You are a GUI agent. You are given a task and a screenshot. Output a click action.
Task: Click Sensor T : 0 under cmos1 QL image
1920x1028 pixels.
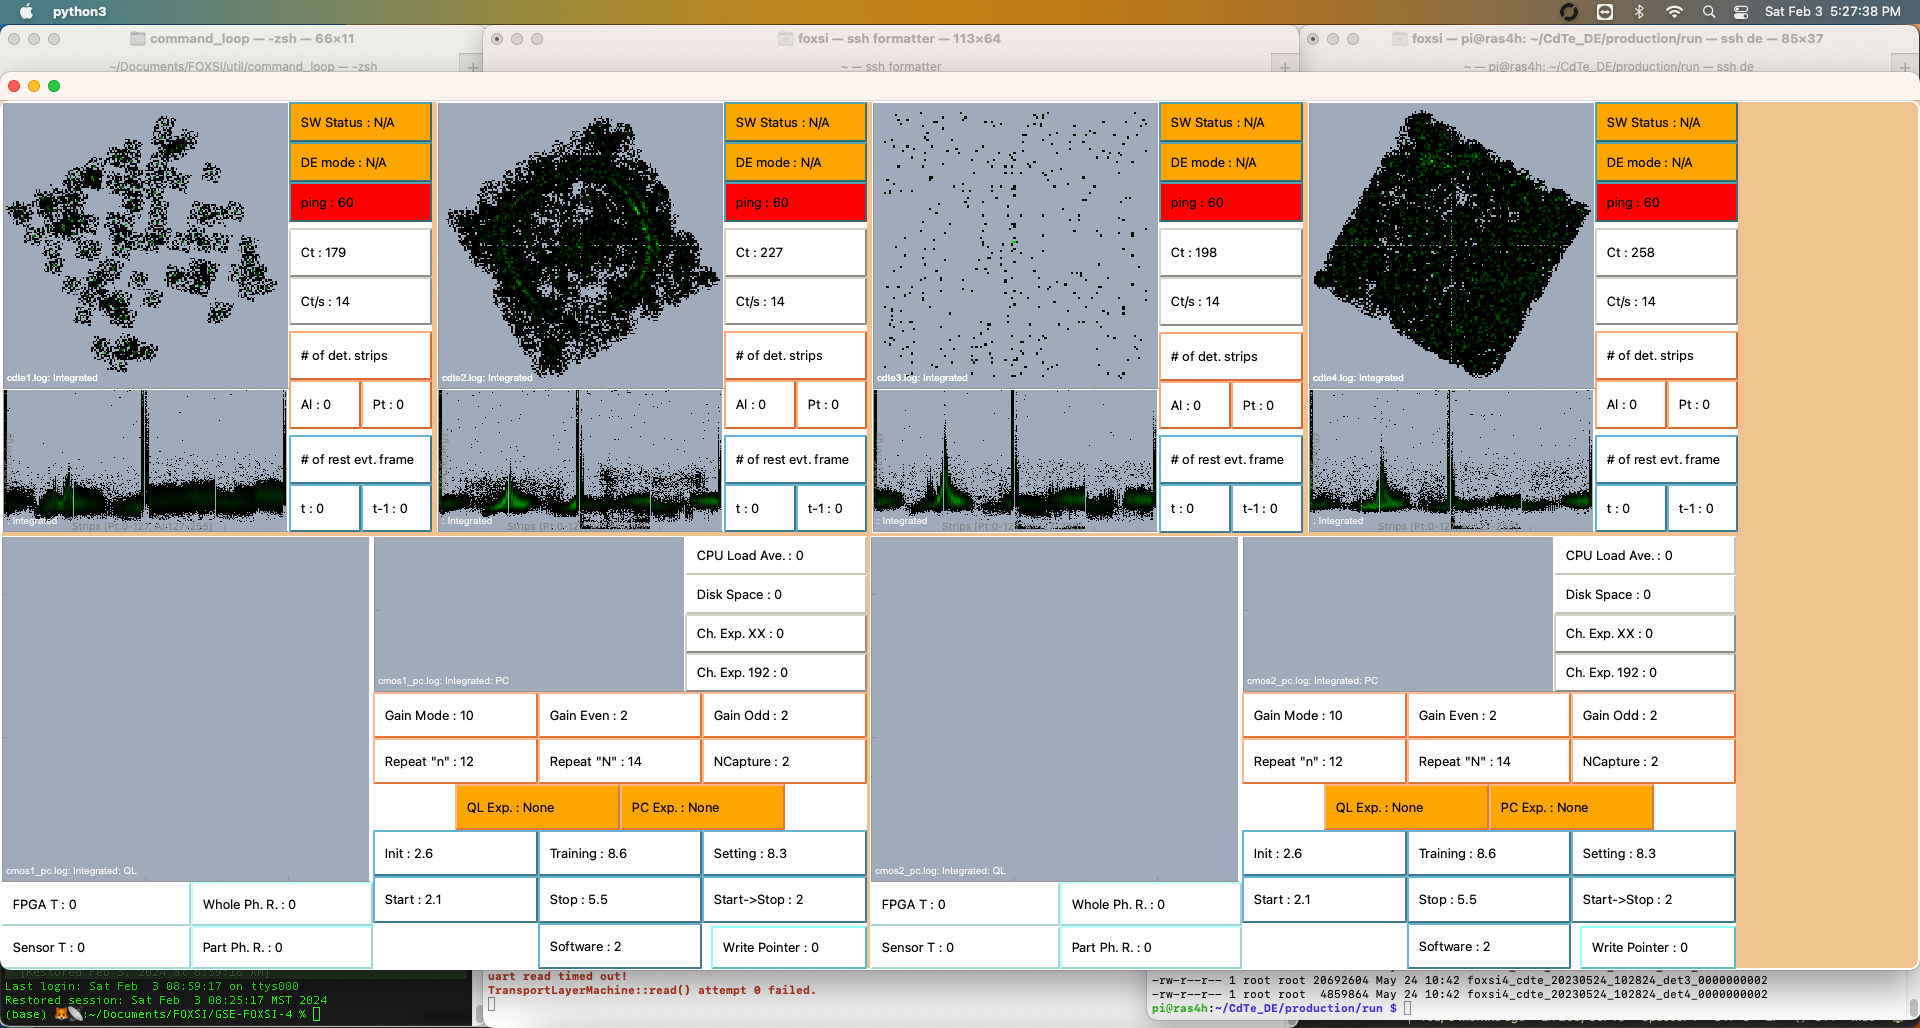(x=96, y=947)
